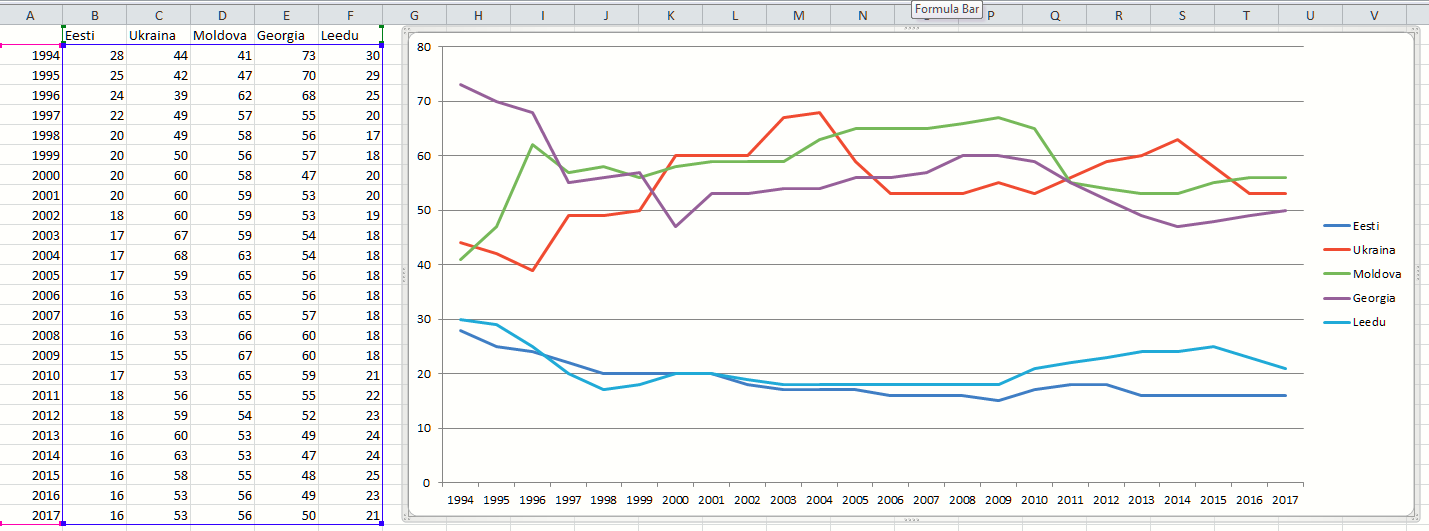Click the Ukraina header cell
Screen dimensions: 1429x531
pos(158,36)
